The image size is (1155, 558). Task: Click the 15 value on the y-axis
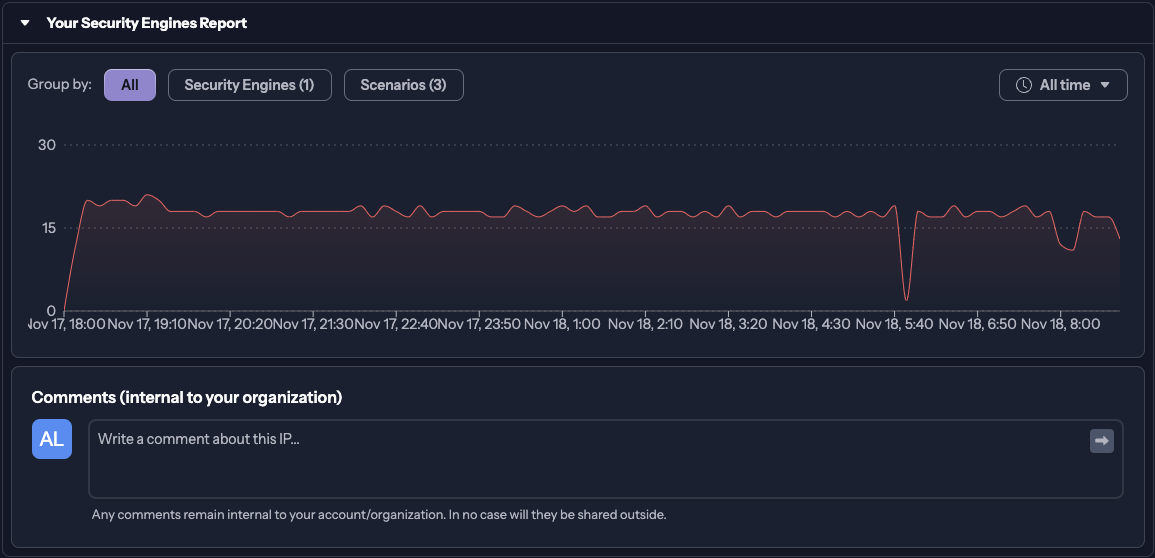pos(46,228)
